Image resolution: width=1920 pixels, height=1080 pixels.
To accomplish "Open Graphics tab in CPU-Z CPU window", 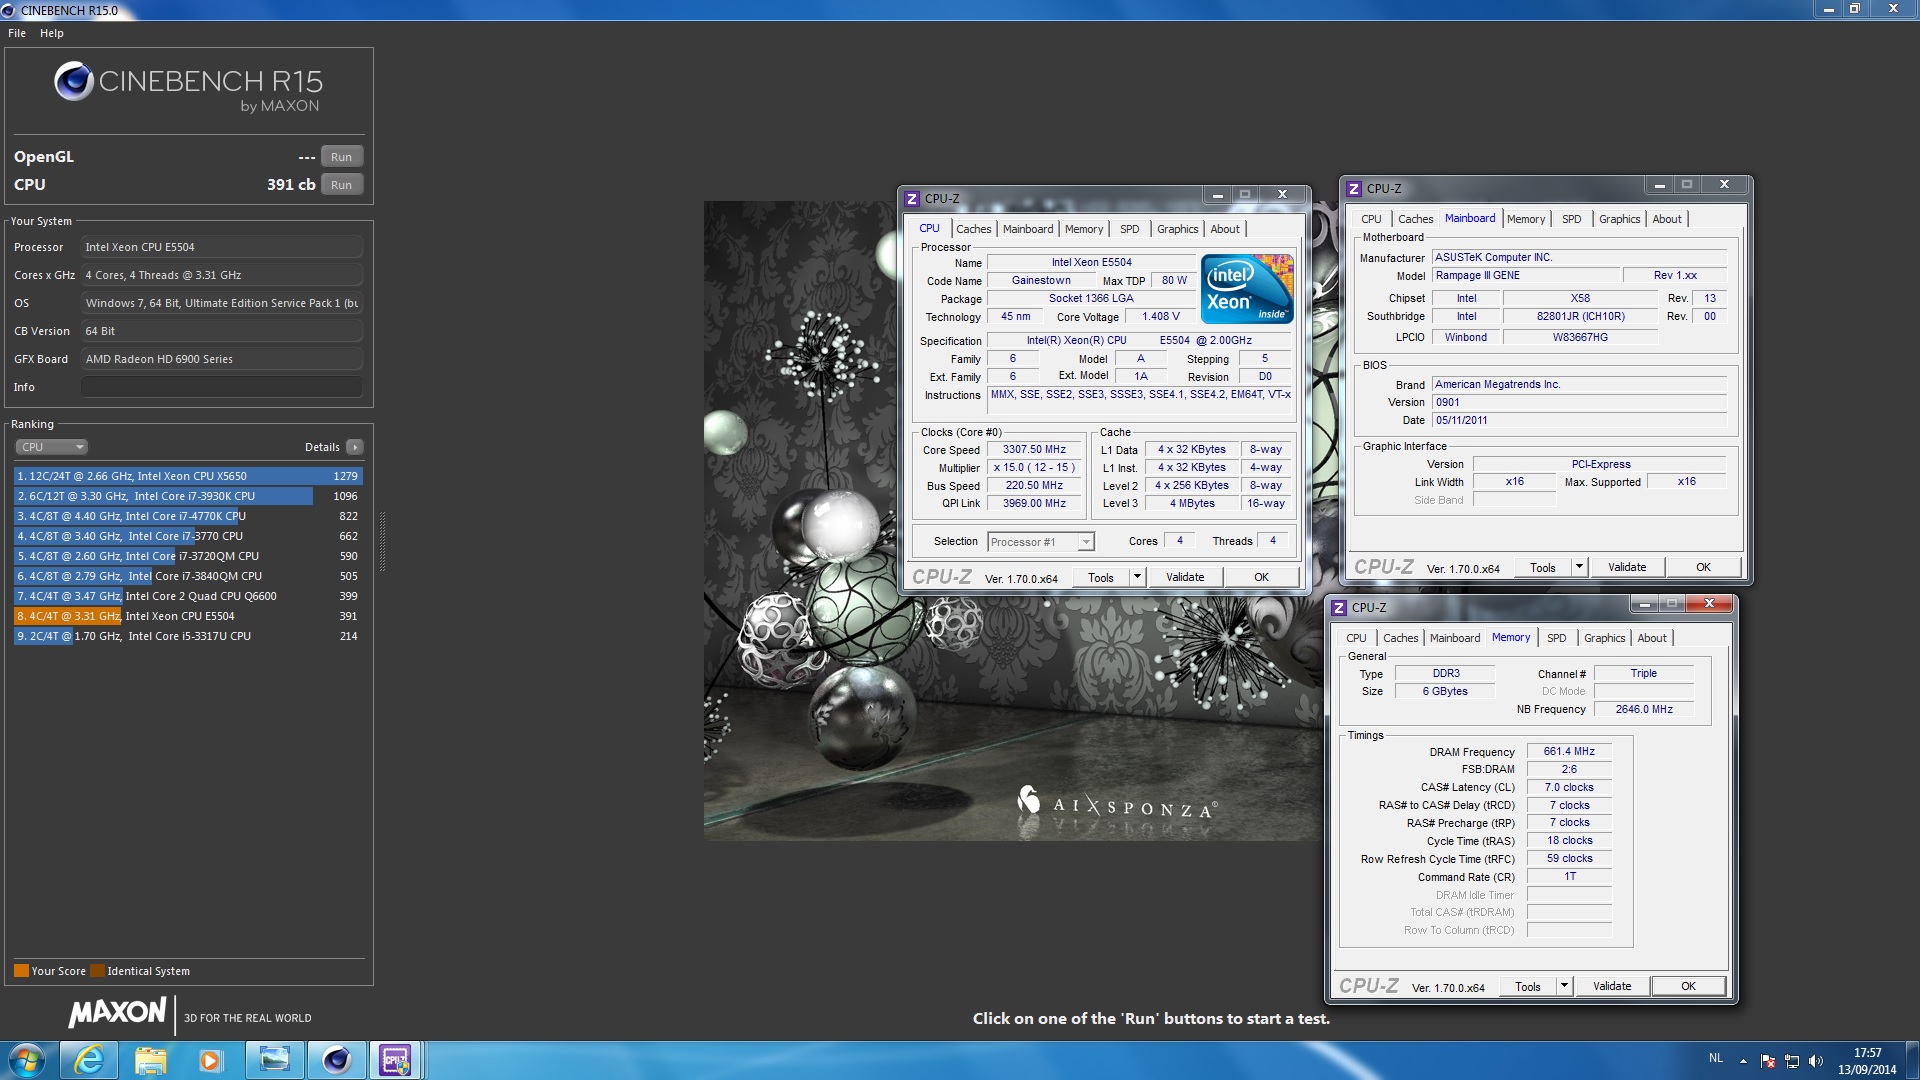I will pos(1177,229).
